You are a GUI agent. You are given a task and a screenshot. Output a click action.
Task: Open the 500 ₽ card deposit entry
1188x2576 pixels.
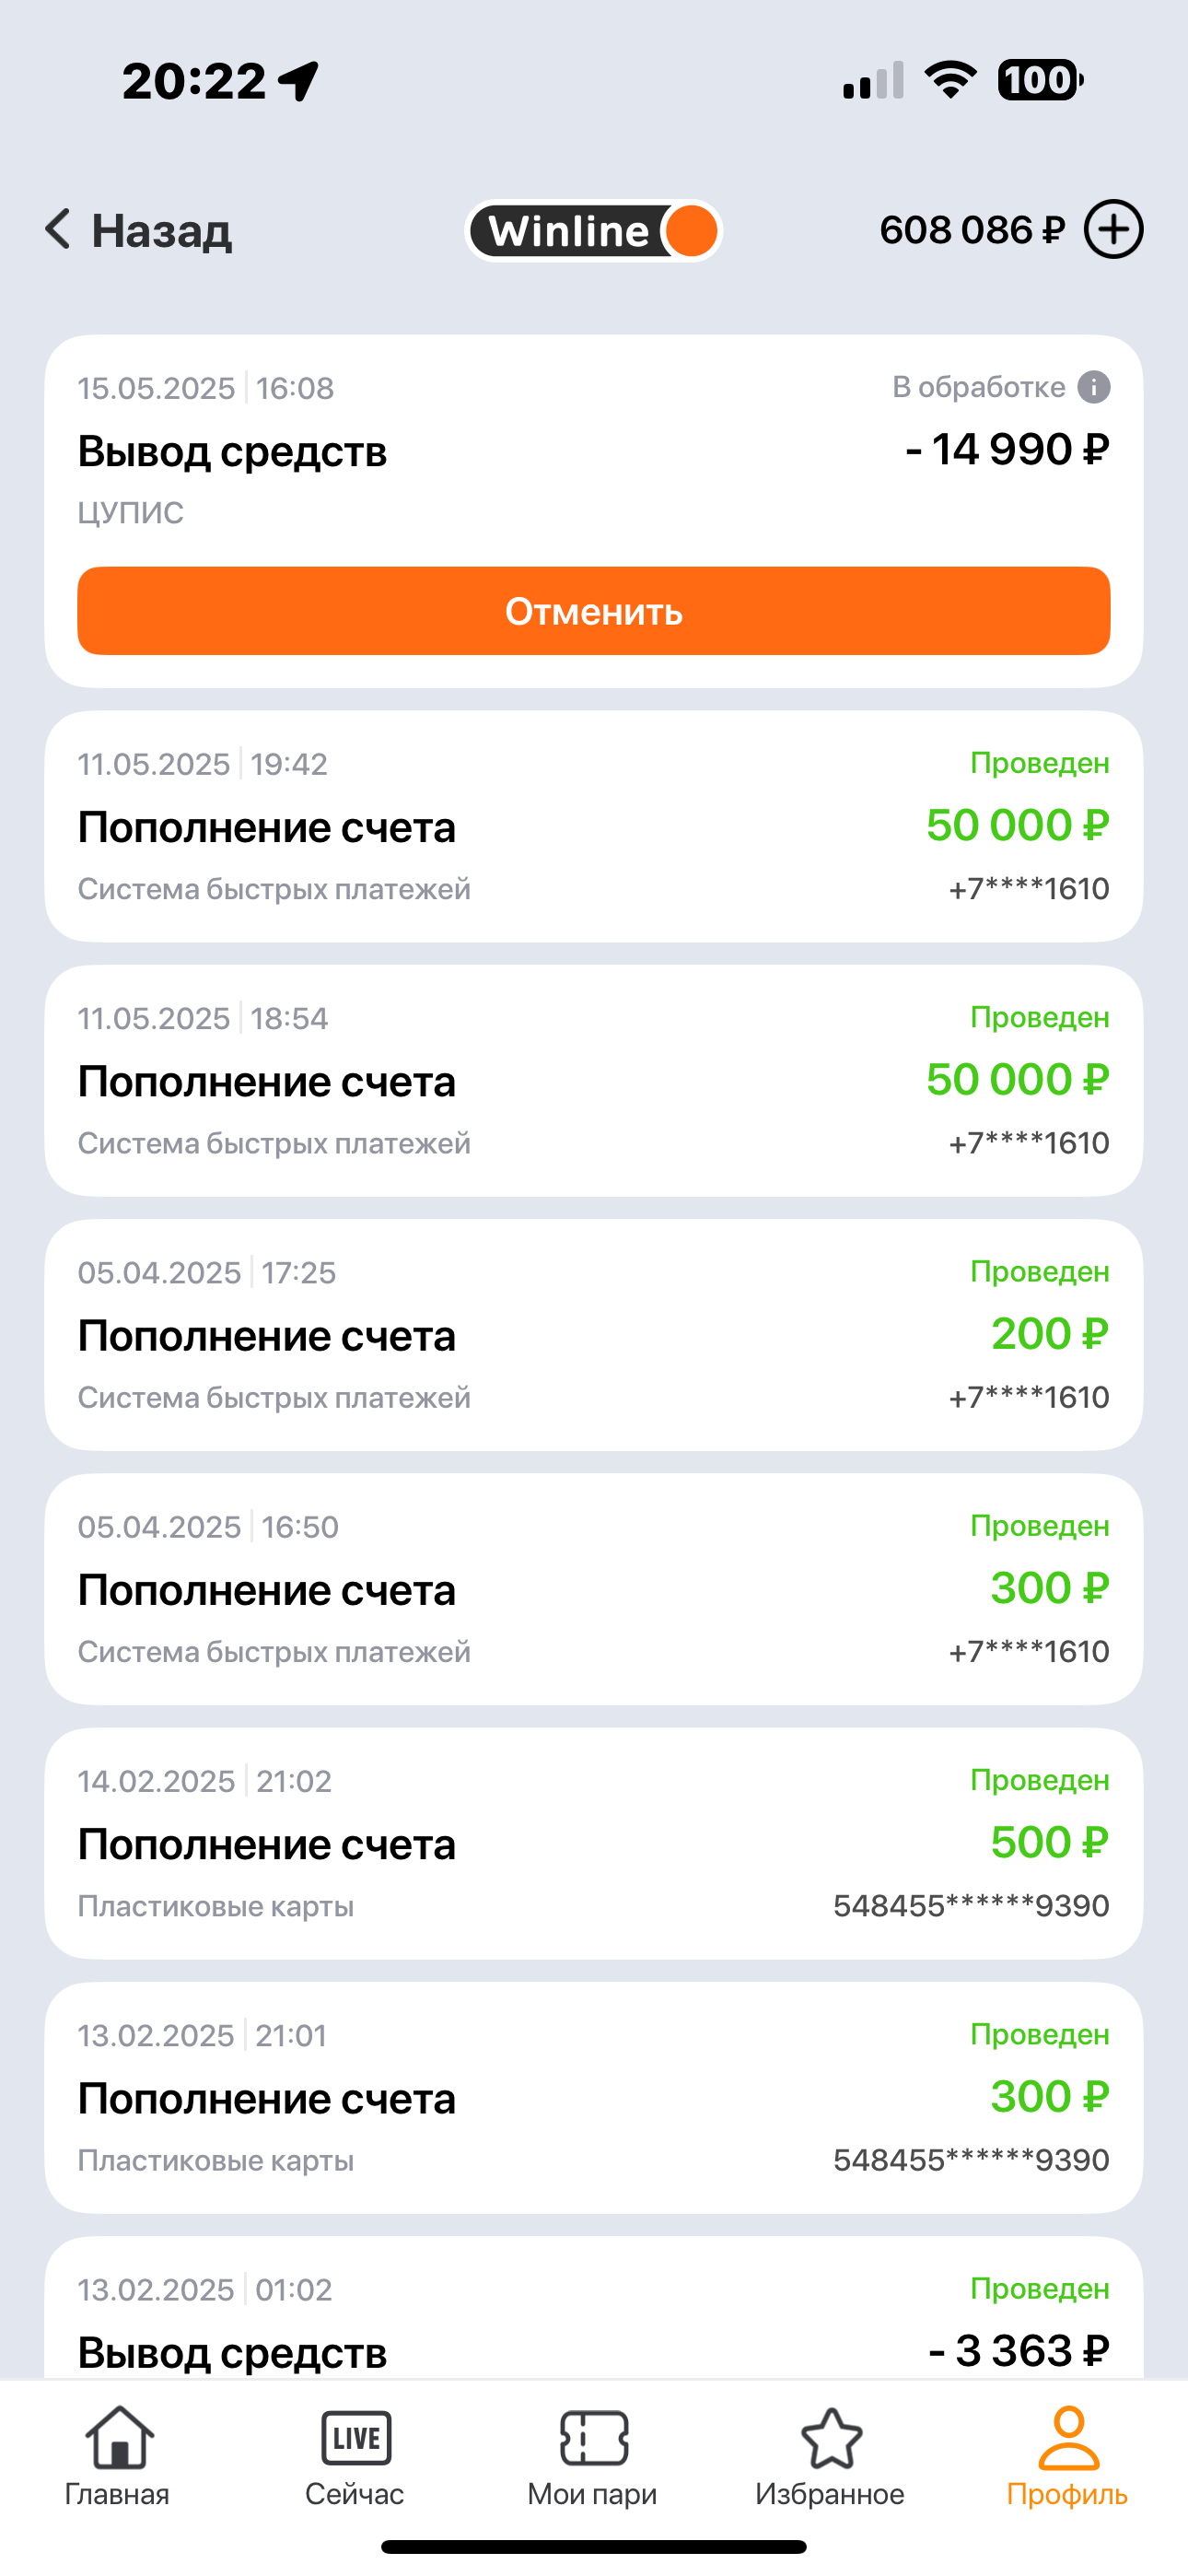593,1843
